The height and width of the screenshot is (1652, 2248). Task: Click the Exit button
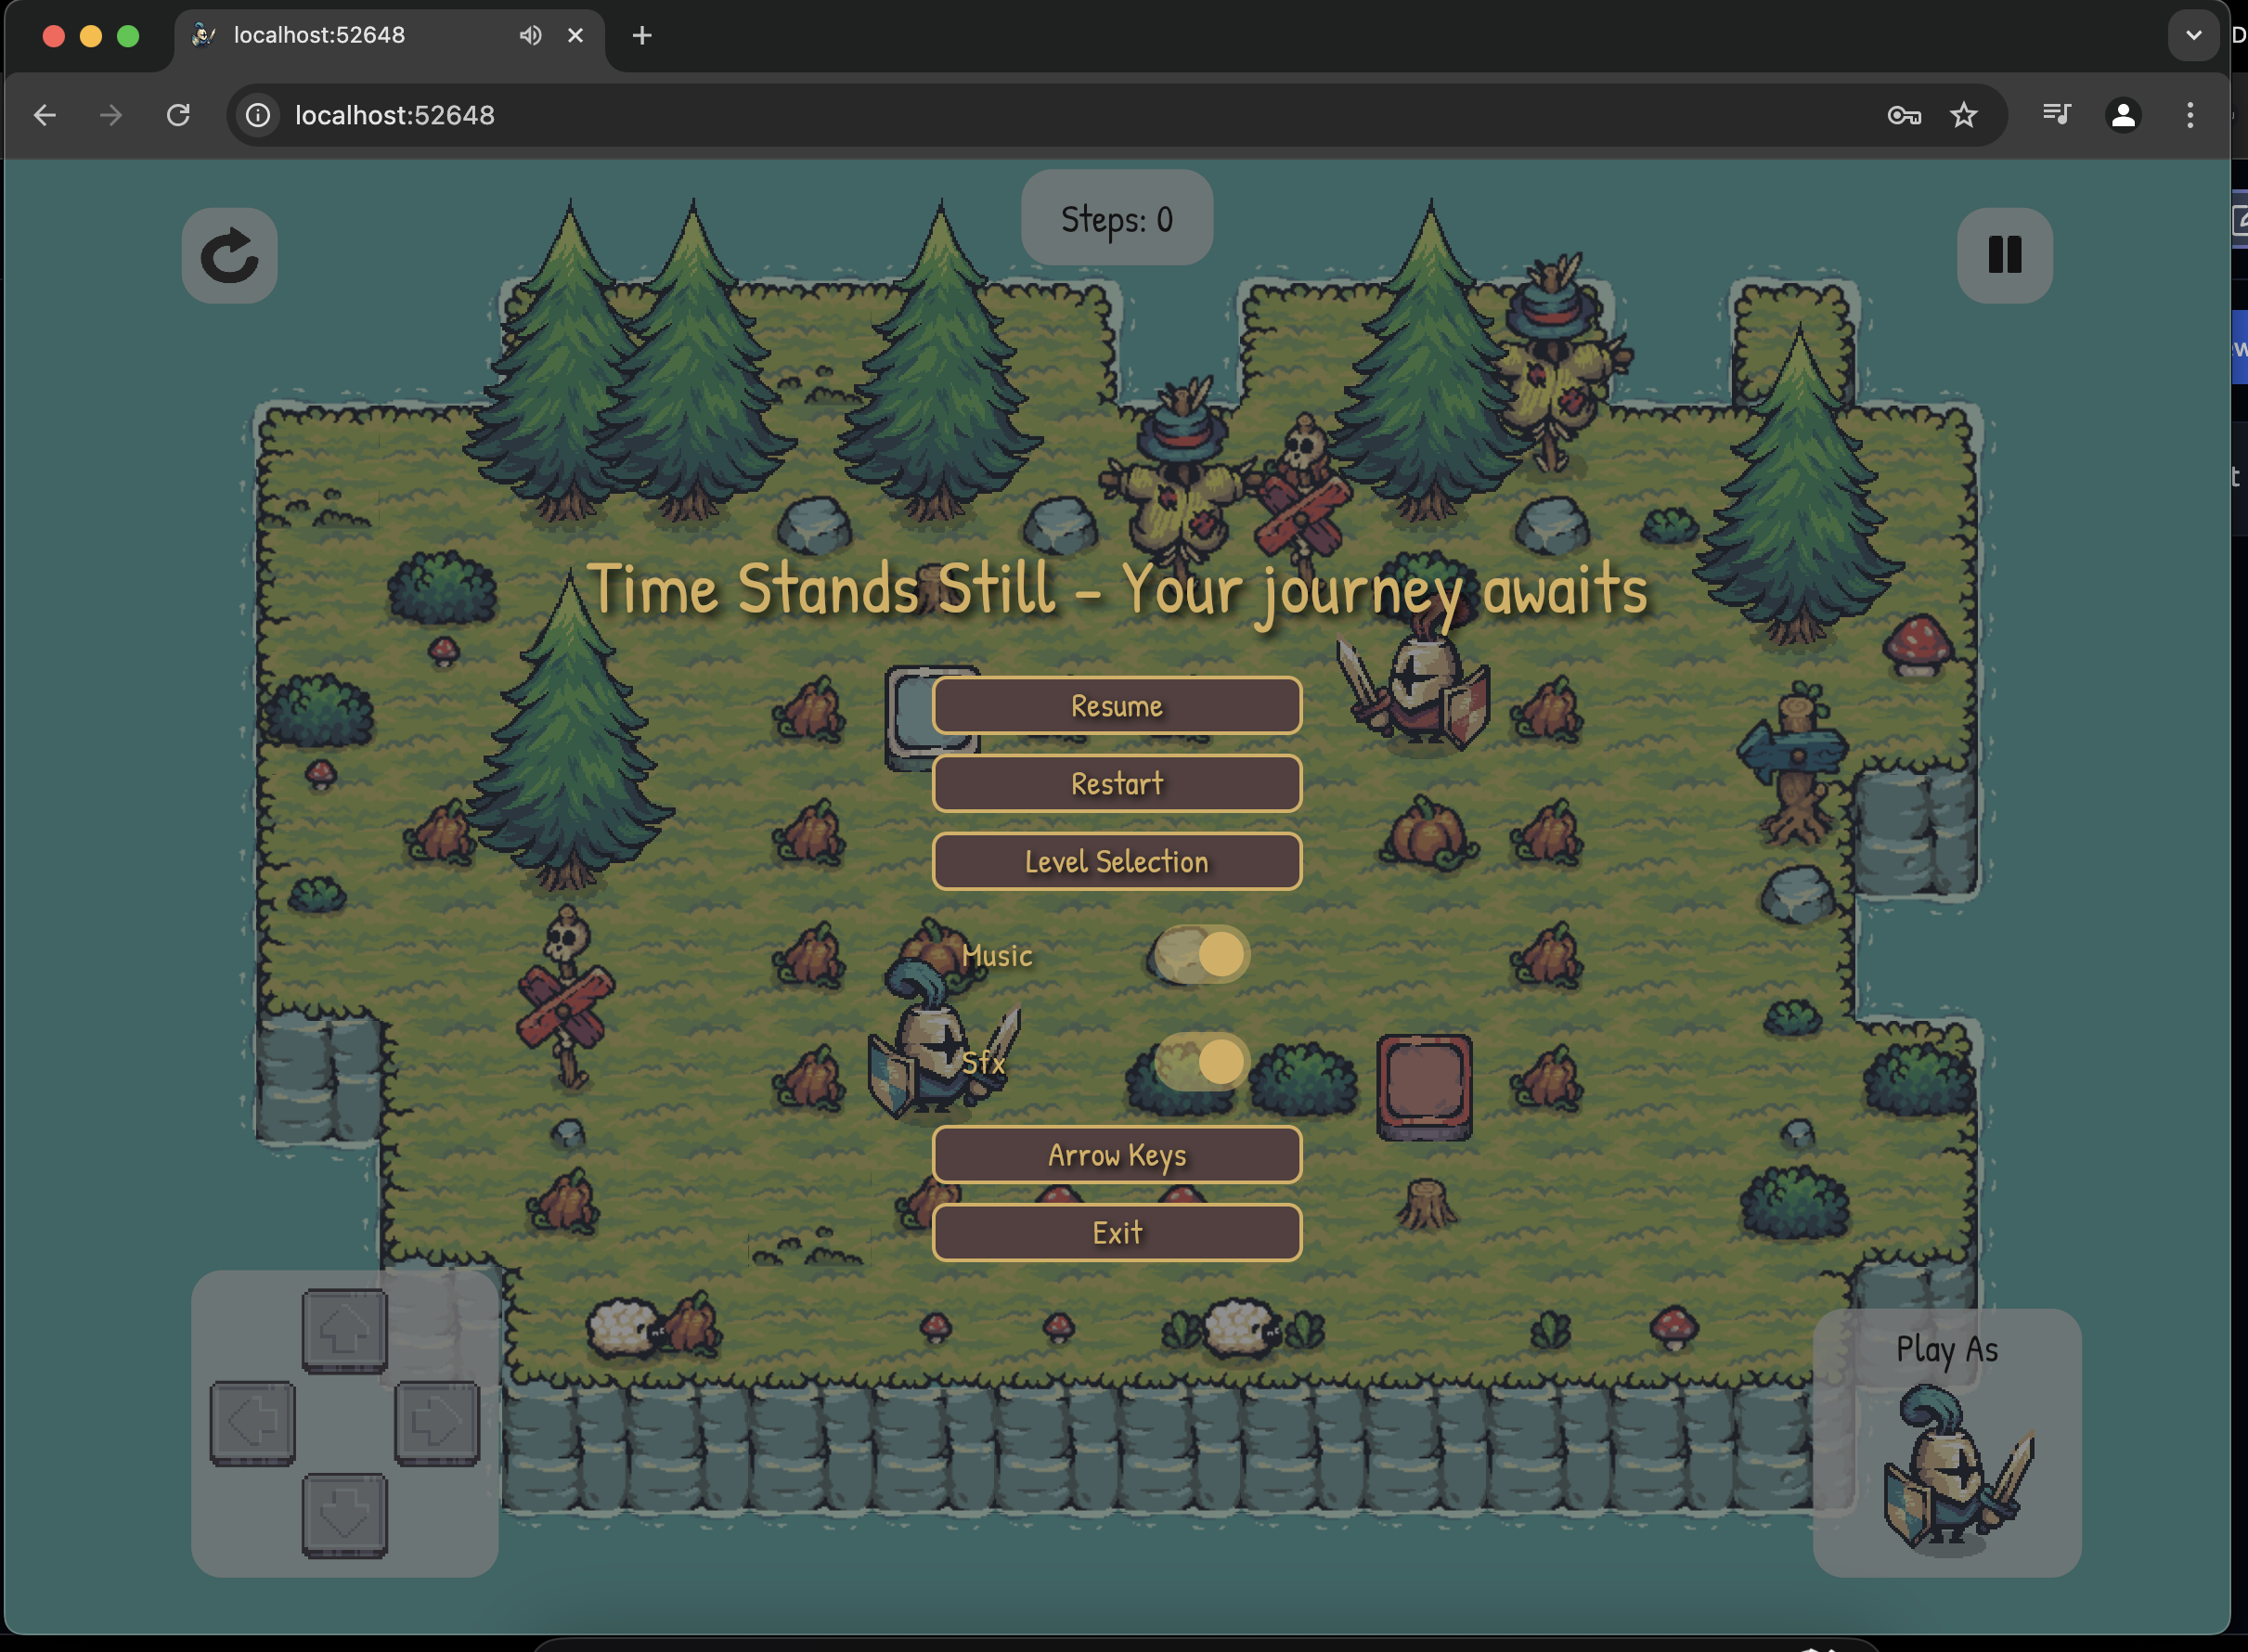[1116, 1233]
